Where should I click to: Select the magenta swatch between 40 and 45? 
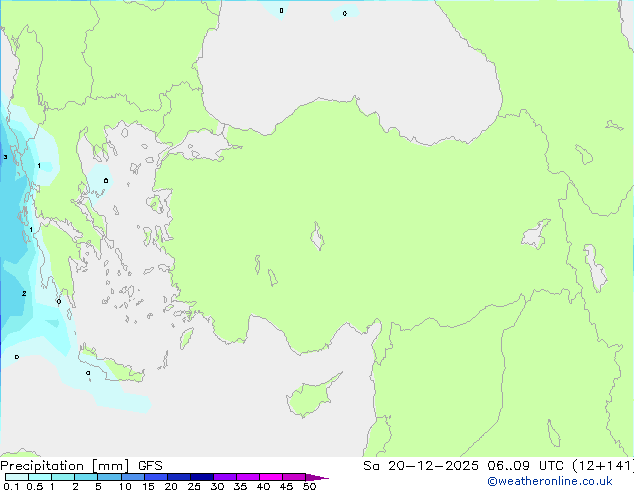pyautogui.click(x=271, y=477)
